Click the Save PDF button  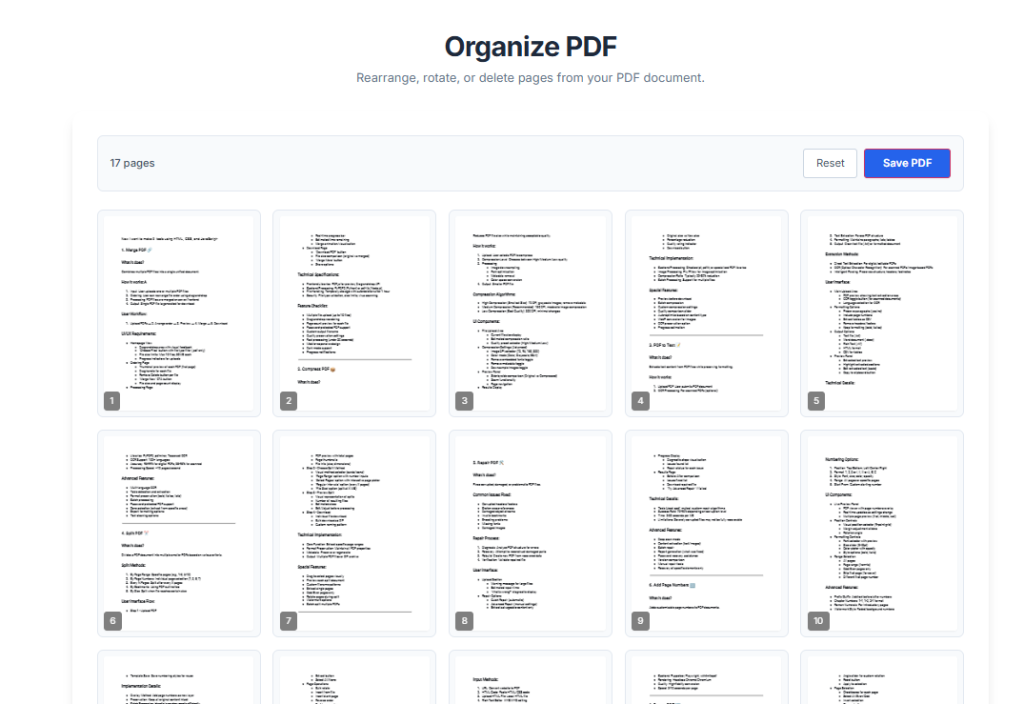coord(907,163)
